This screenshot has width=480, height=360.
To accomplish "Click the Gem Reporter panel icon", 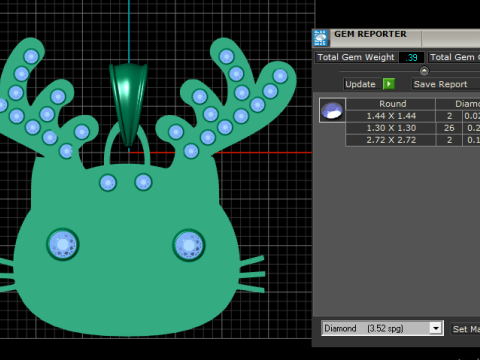I will click(321, 38).
